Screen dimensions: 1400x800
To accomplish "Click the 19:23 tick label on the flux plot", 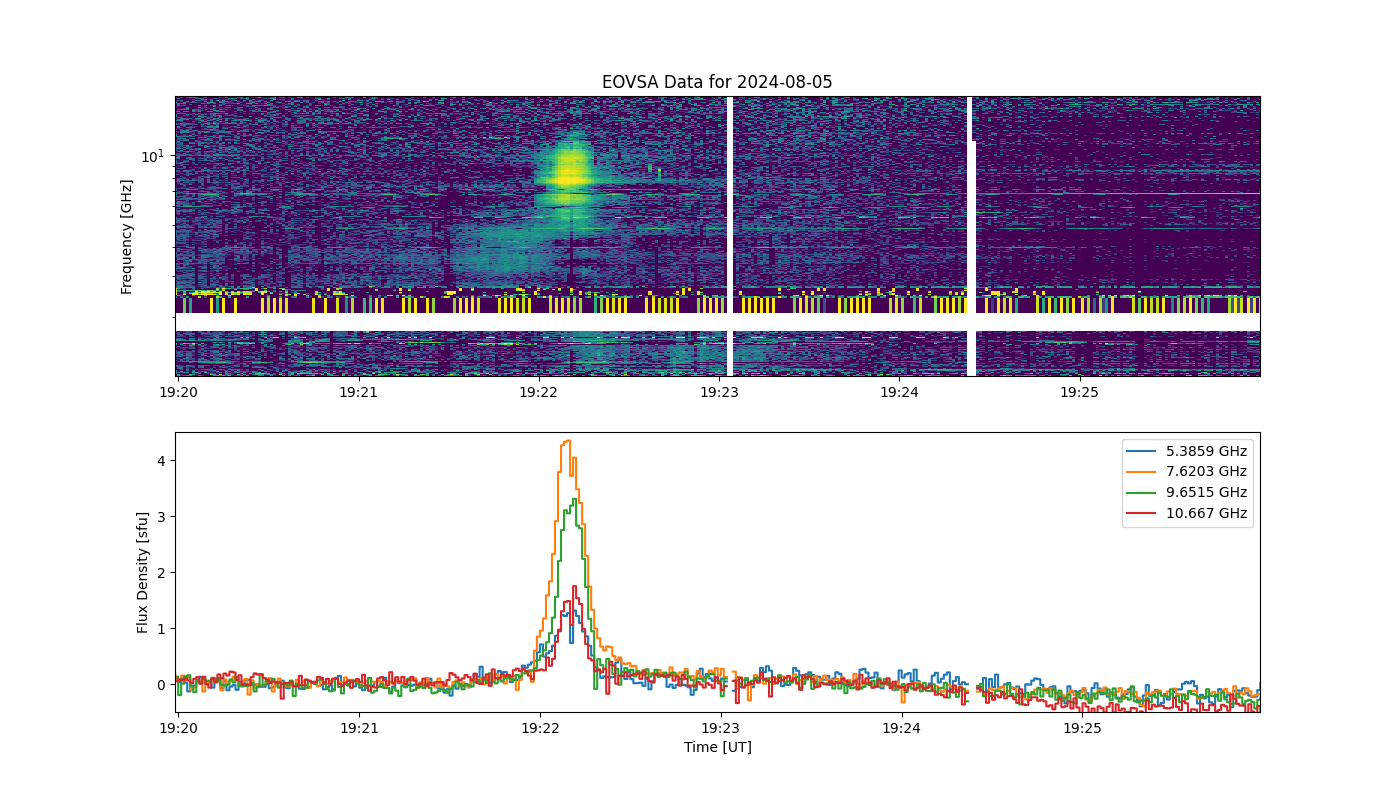I will click(x=720, y=728).
